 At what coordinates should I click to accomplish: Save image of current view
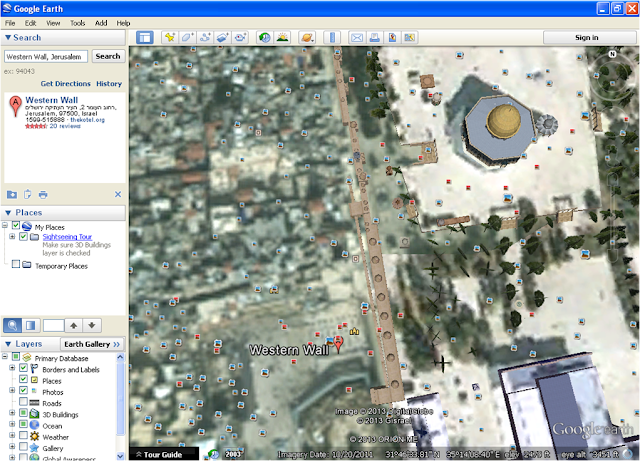(392, 38)
